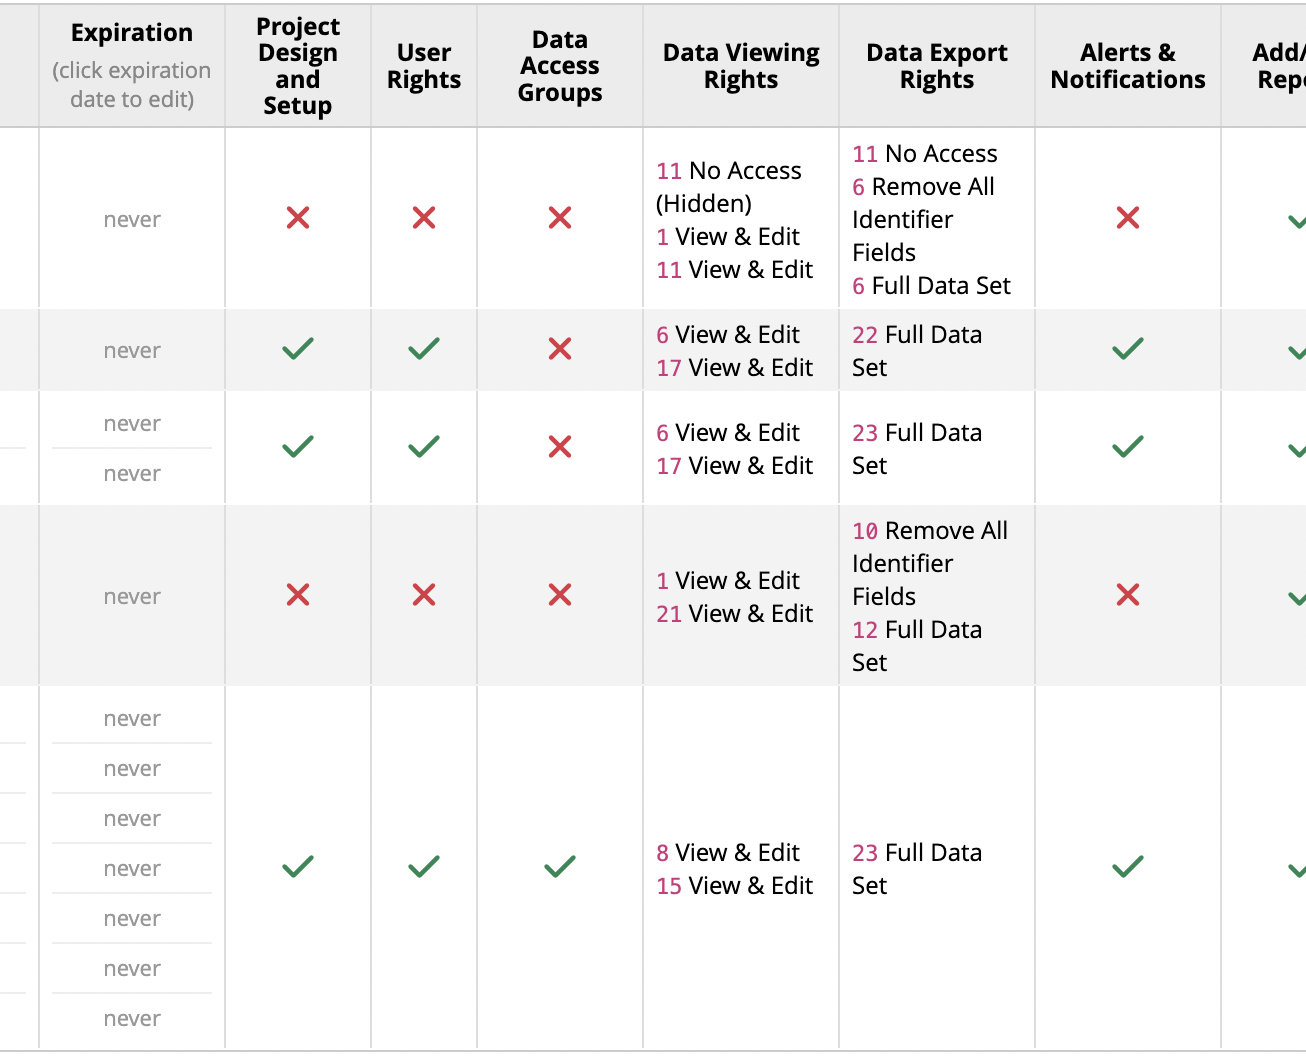Click the red X under Project Design in first row
The image size is (1306, 1062).
click(x=297, y=218)
